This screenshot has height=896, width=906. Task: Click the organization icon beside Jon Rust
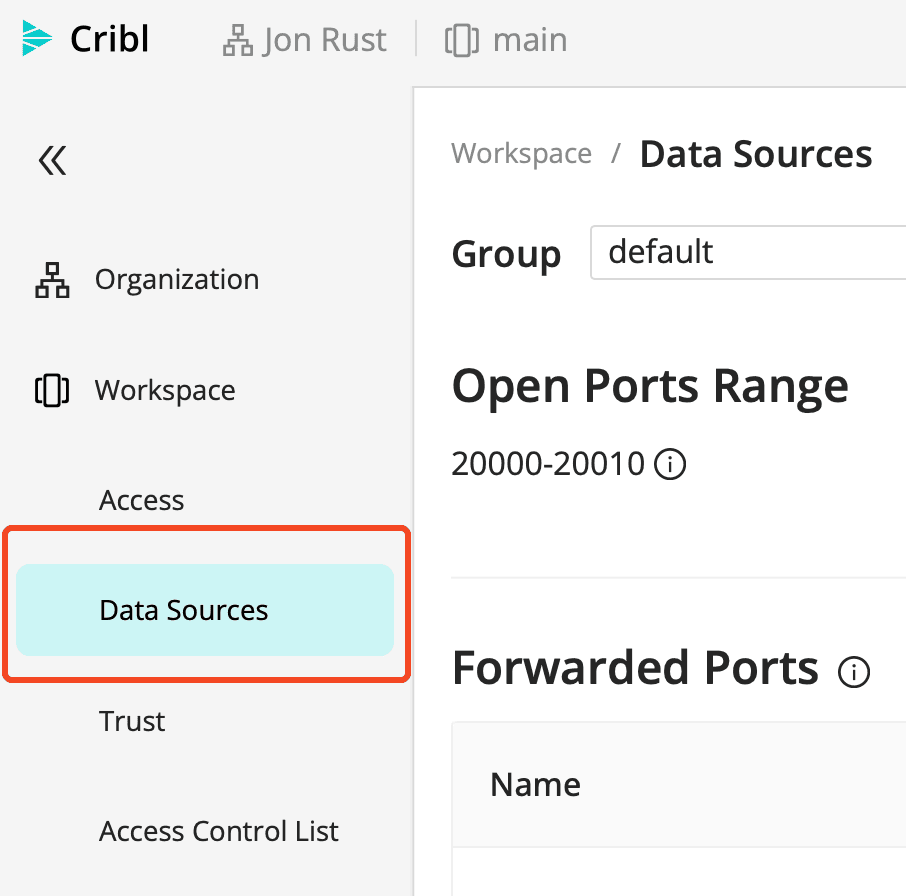(x=237, y=41)
